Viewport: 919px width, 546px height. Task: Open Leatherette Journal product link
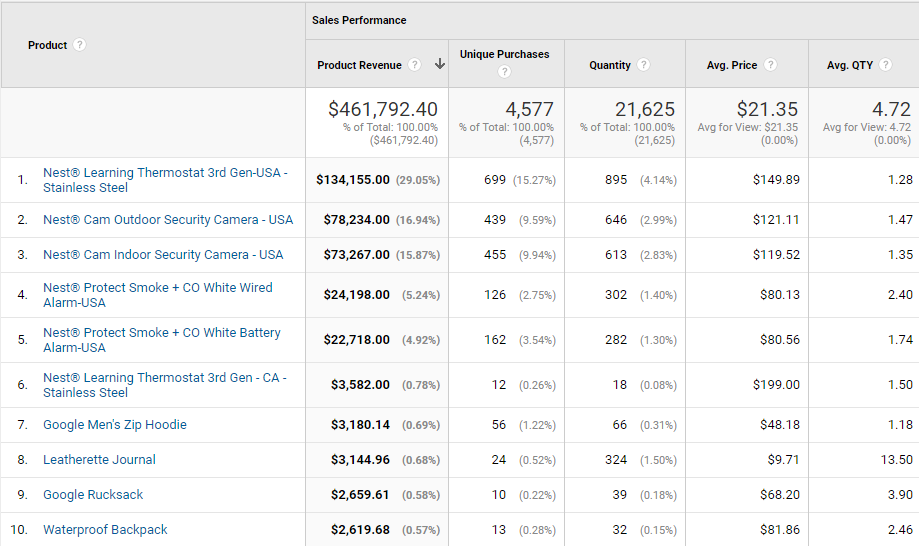pyautogui.click(x=99, y=460)
